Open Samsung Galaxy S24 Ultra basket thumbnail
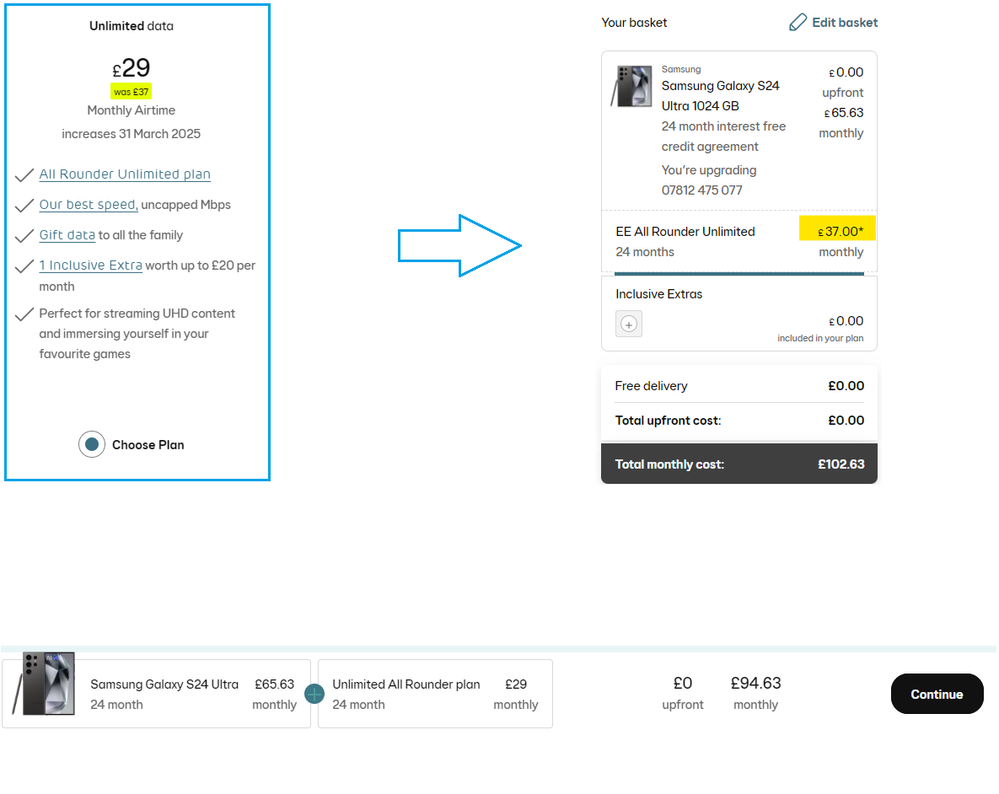999x794 pixels. click(631, 85)
